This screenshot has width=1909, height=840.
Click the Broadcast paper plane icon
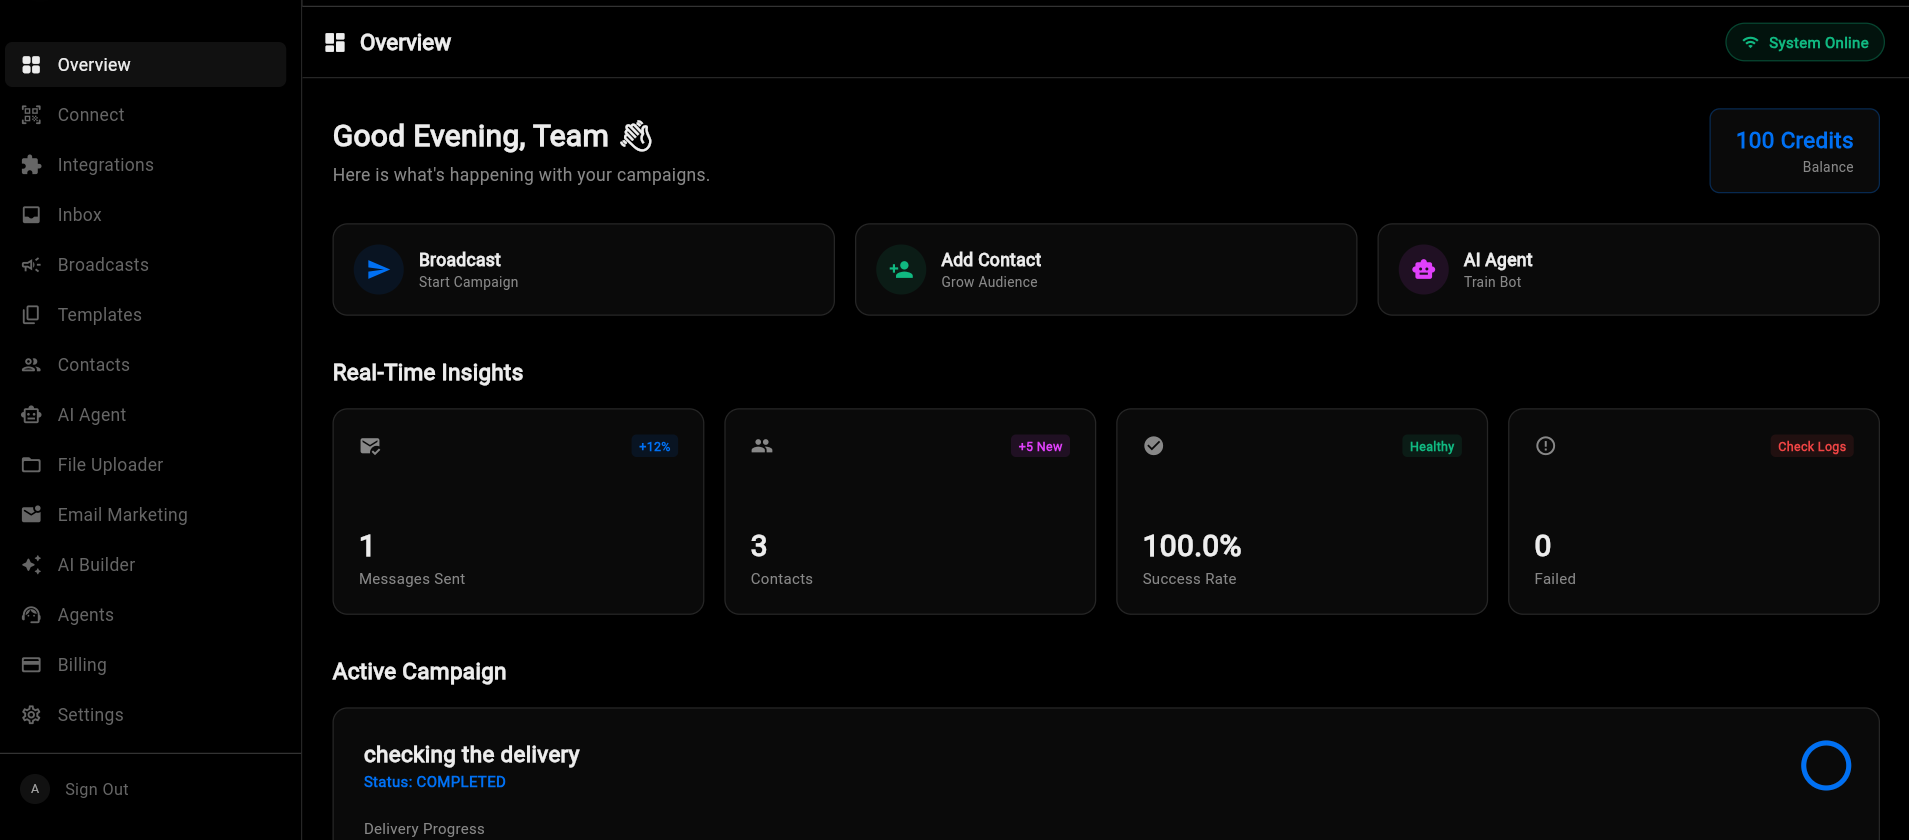click(x=378, y=270)
